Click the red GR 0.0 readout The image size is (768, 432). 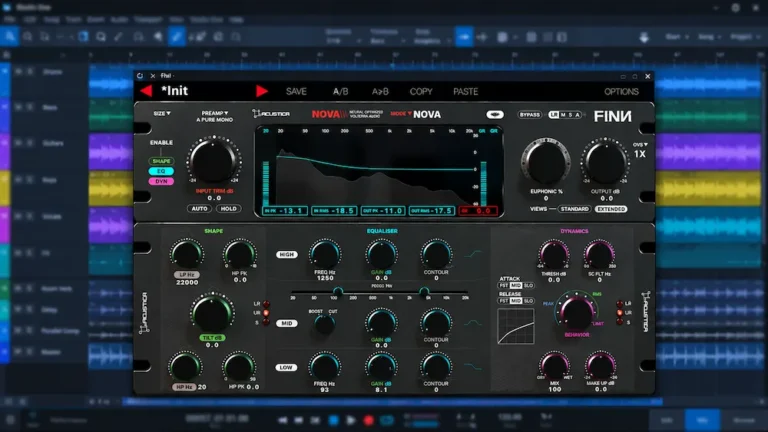pyautogui.click(x=478, y=211)
